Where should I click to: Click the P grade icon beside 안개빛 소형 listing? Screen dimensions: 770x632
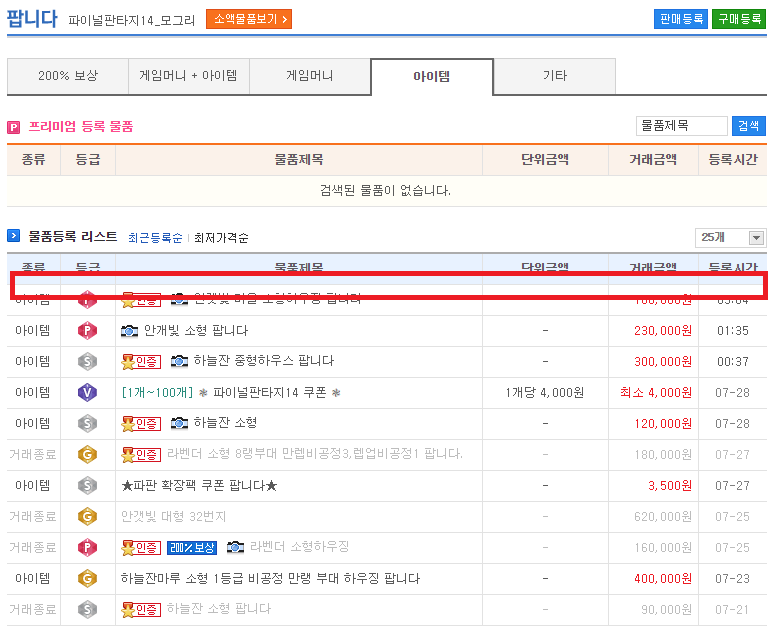pyautogui.click(x=87, y=330)
